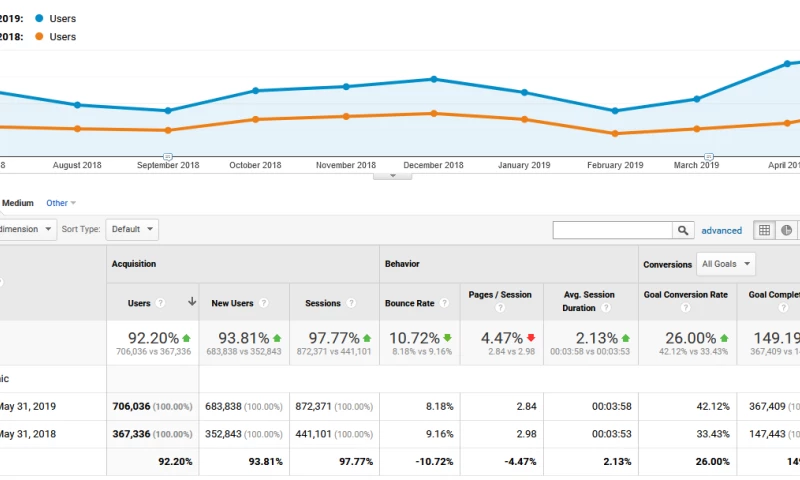800x480 pixels.
Task: Select the Medium dimension tab
Action: pos(17,203)
